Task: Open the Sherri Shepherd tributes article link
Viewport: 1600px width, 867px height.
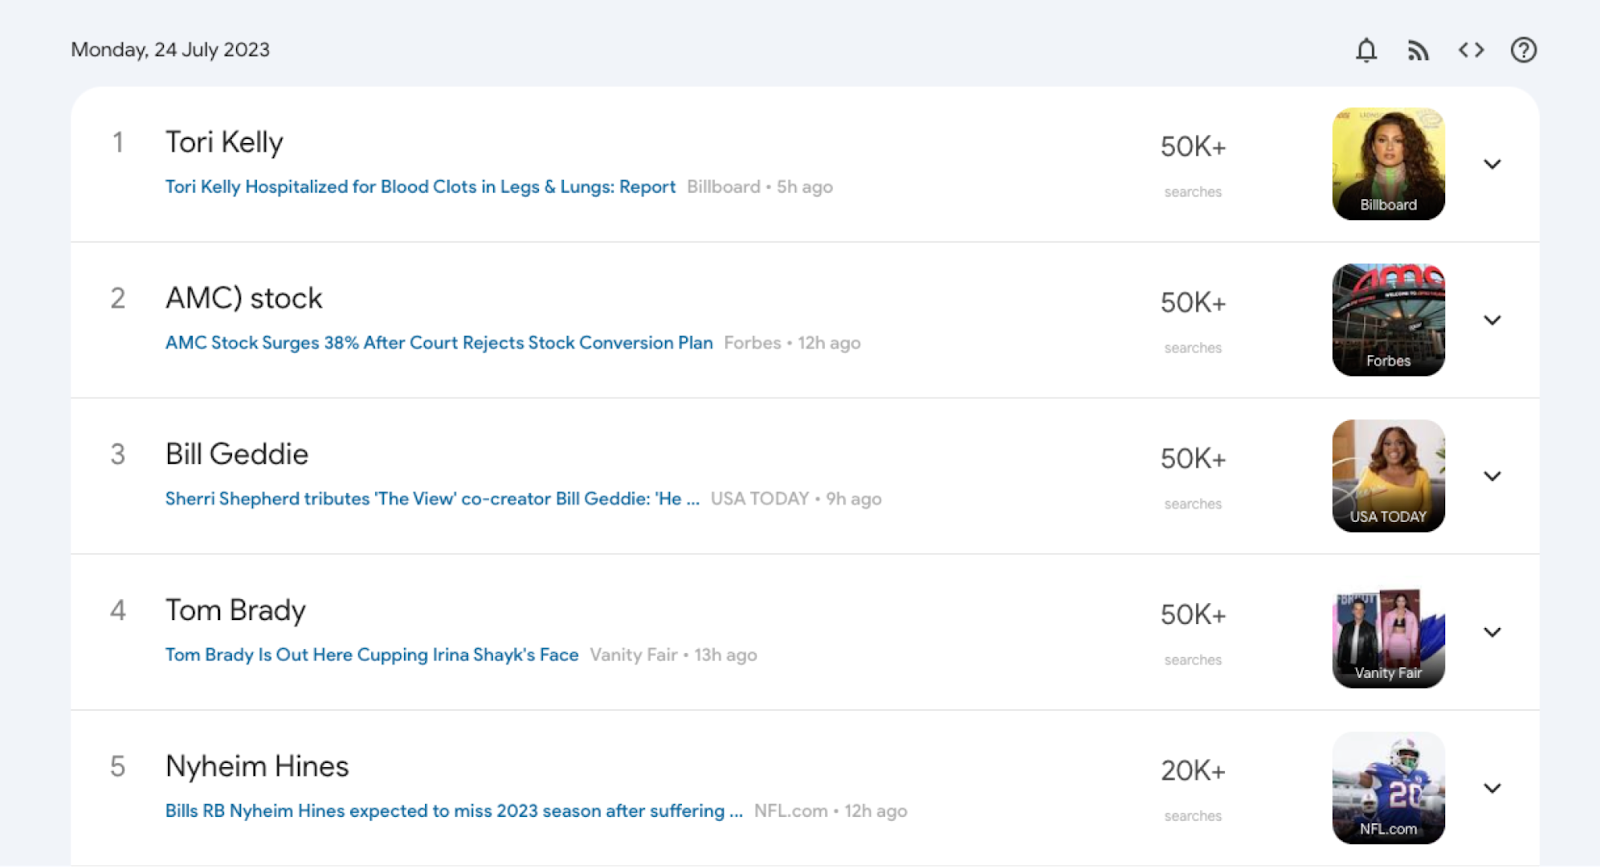Action: (x=432, y=499)
